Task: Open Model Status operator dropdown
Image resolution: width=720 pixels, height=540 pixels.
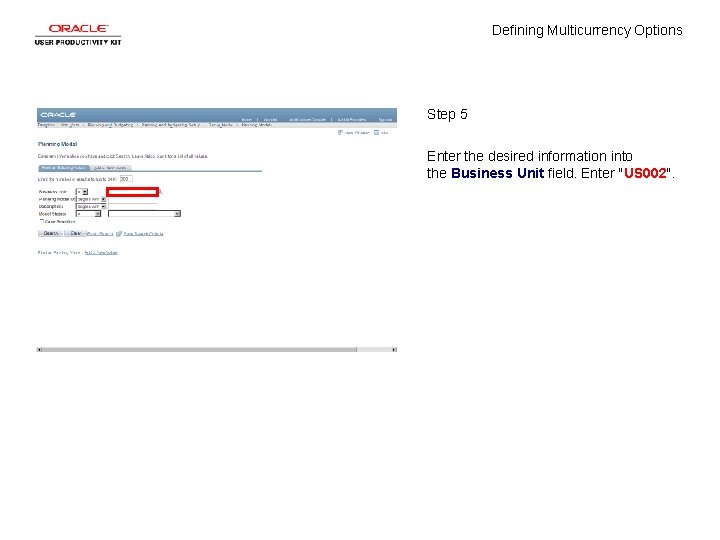Action: tap(88, 214)
